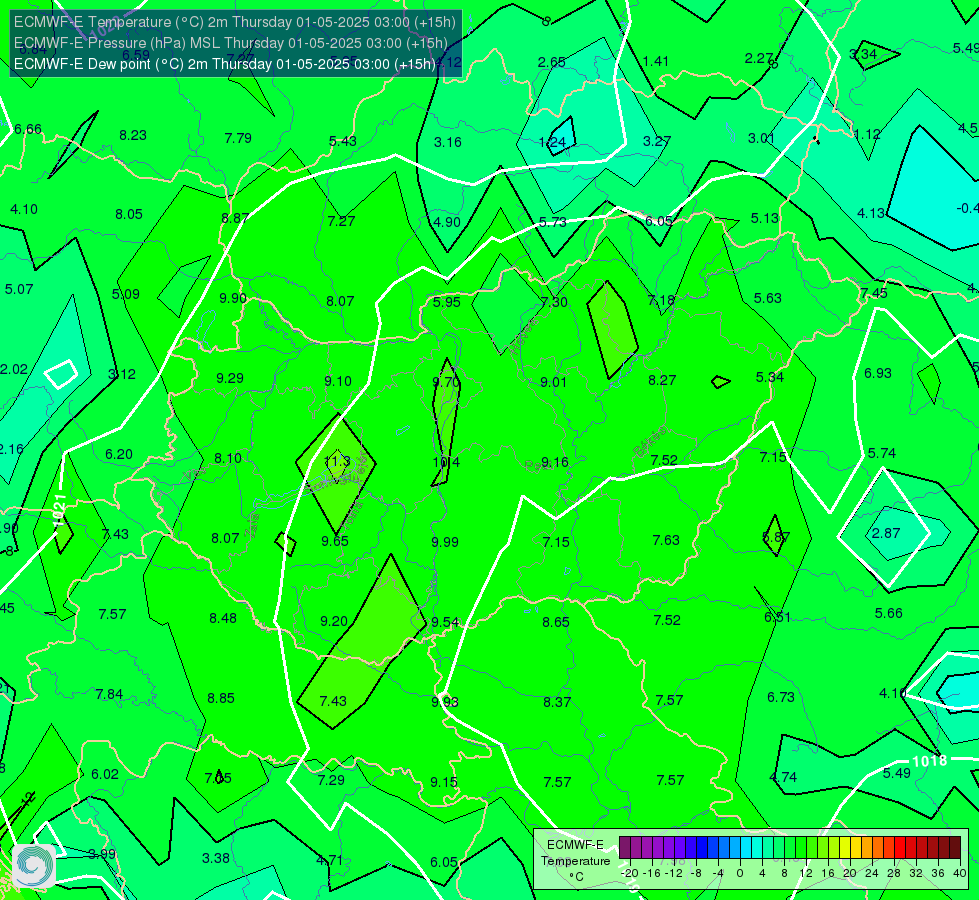Select the ECMWF-E Dew point 2m layer label
The image size is (979, 900).
(225, 64)
